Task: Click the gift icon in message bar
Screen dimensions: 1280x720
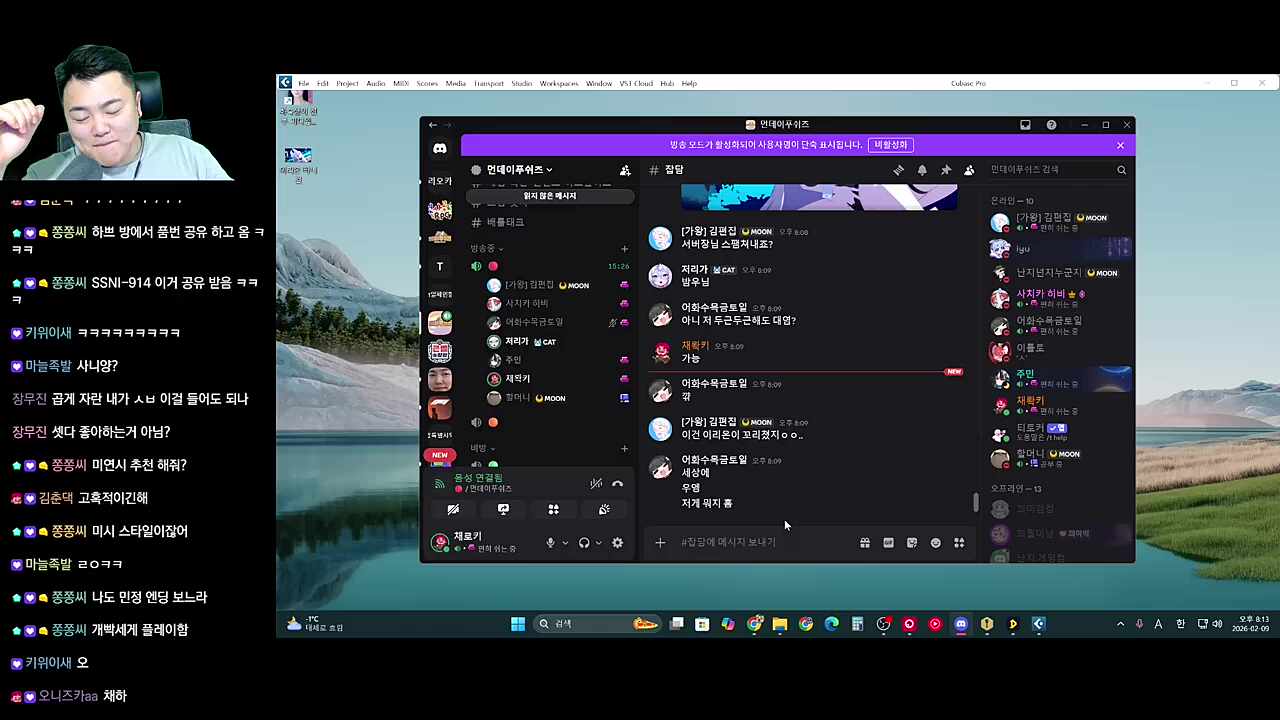Action: 864,543
